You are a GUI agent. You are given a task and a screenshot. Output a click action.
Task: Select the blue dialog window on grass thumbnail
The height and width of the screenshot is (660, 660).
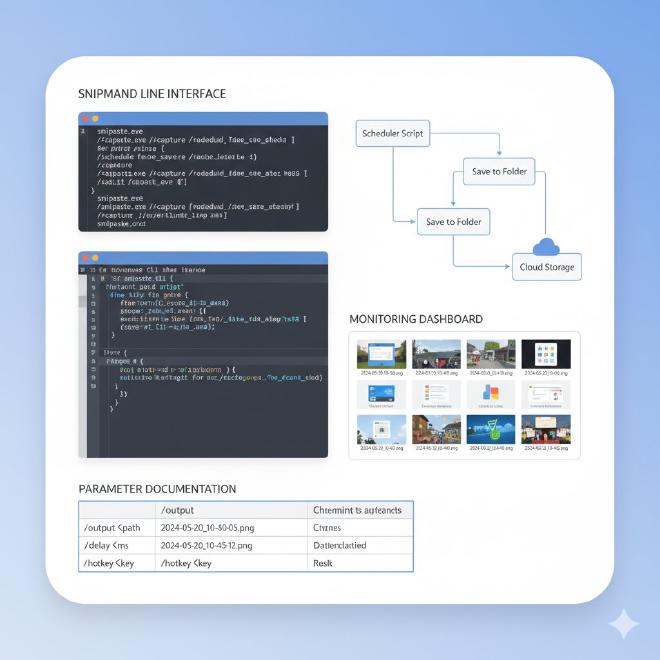click(381, 353)
